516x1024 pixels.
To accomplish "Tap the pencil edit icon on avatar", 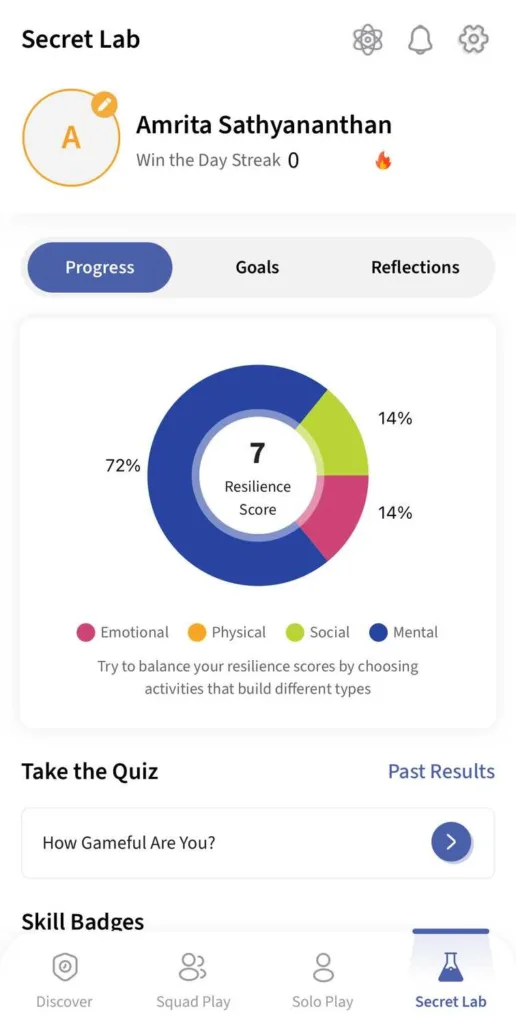I will [105, 104].
